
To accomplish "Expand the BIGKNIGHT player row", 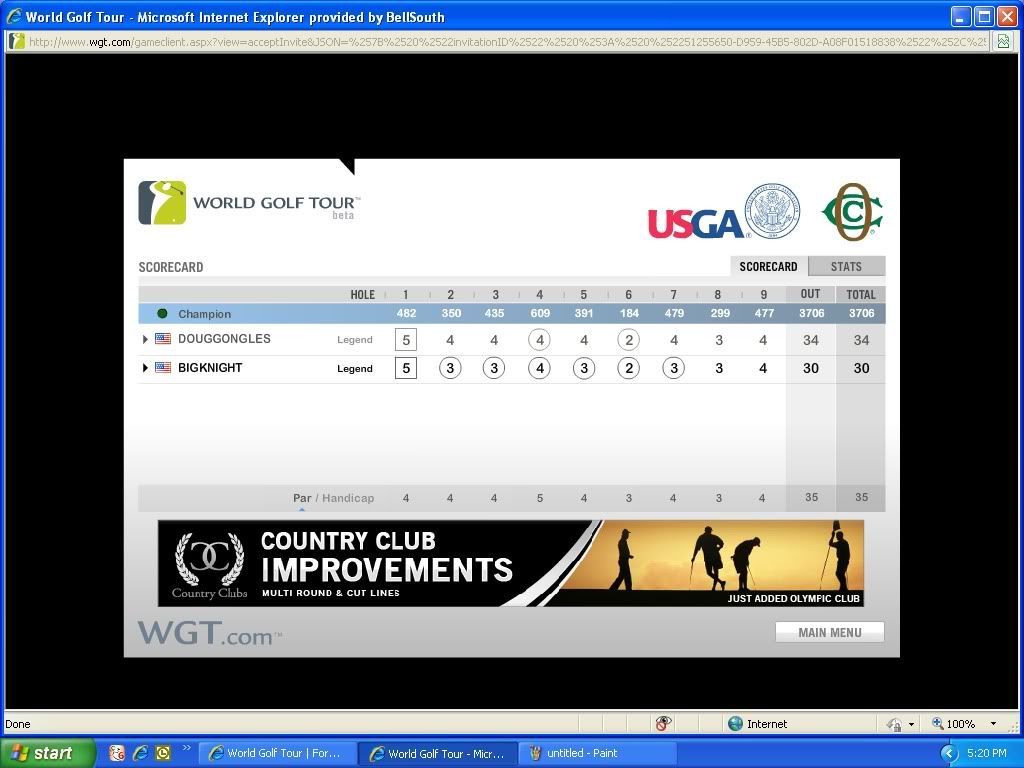I will 145,368.
